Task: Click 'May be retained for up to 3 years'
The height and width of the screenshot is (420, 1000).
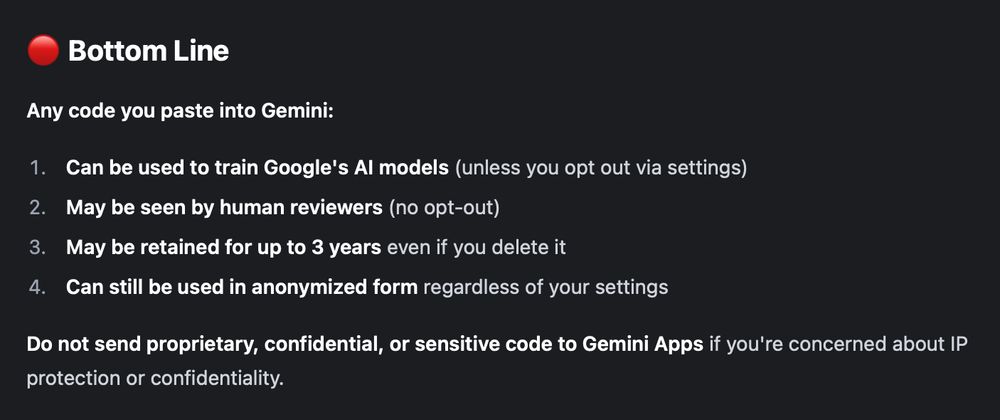Action: [223, 247]
